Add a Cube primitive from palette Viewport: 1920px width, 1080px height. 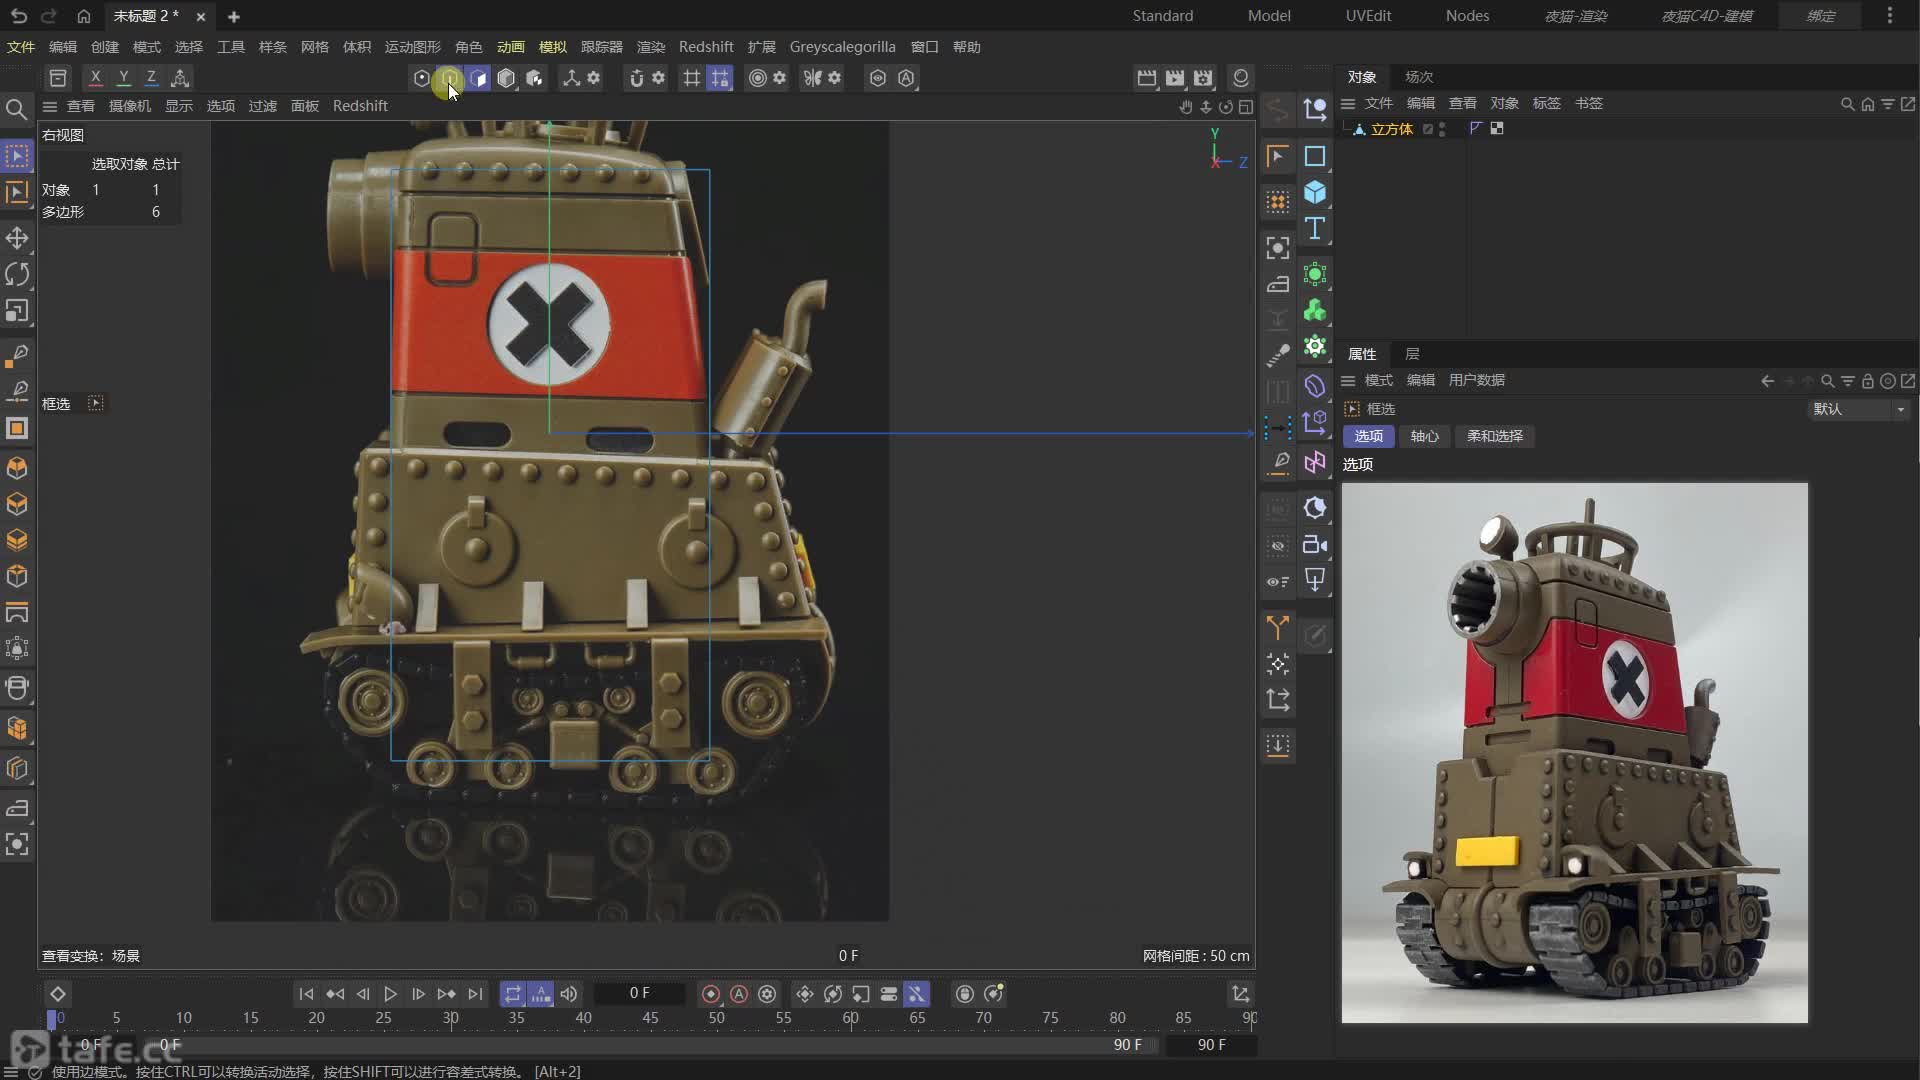pyautogui.click(x=1315, y=192)
